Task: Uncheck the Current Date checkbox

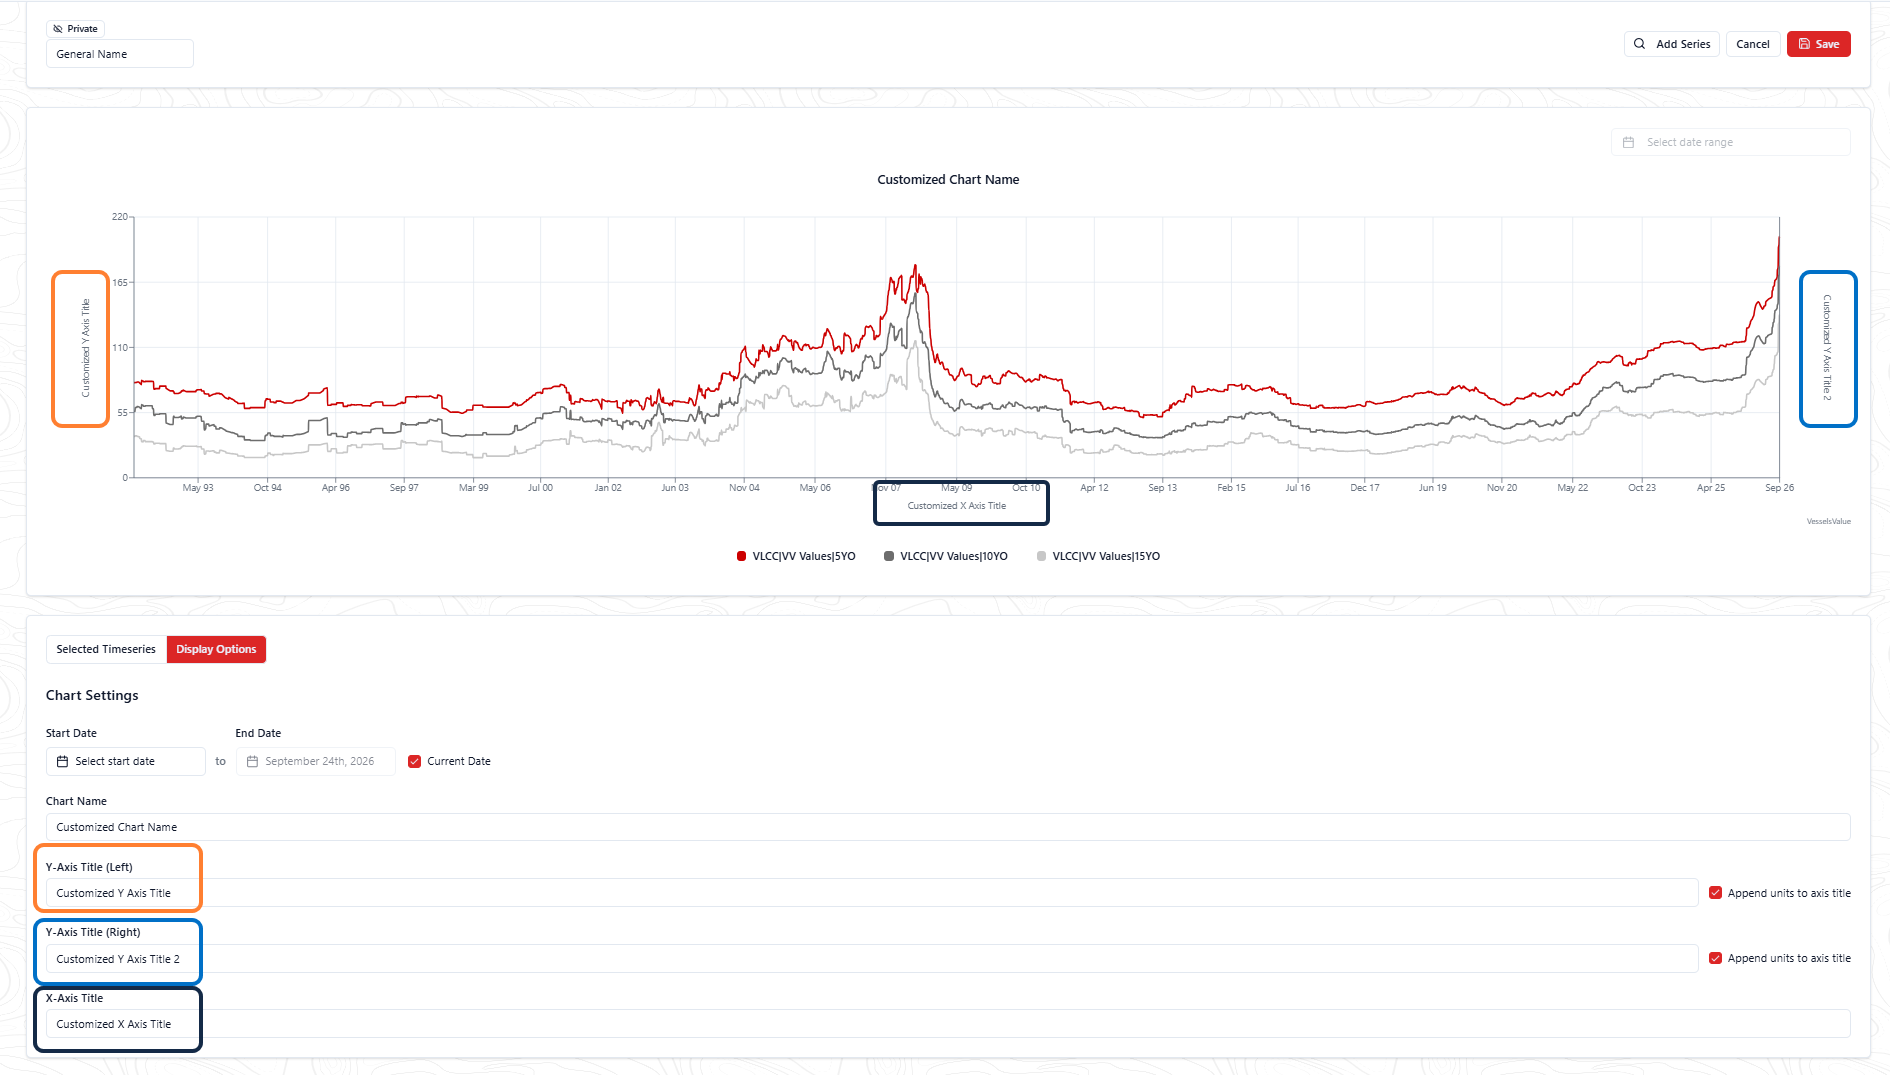Action: pos(415,761)
